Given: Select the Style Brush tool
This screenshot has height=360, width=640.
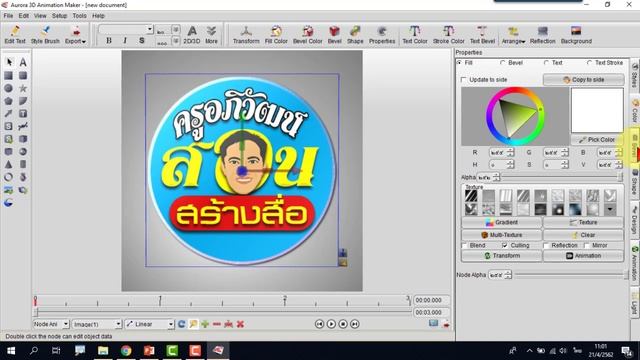Looking at the screenshot, I should pos(45,35).
